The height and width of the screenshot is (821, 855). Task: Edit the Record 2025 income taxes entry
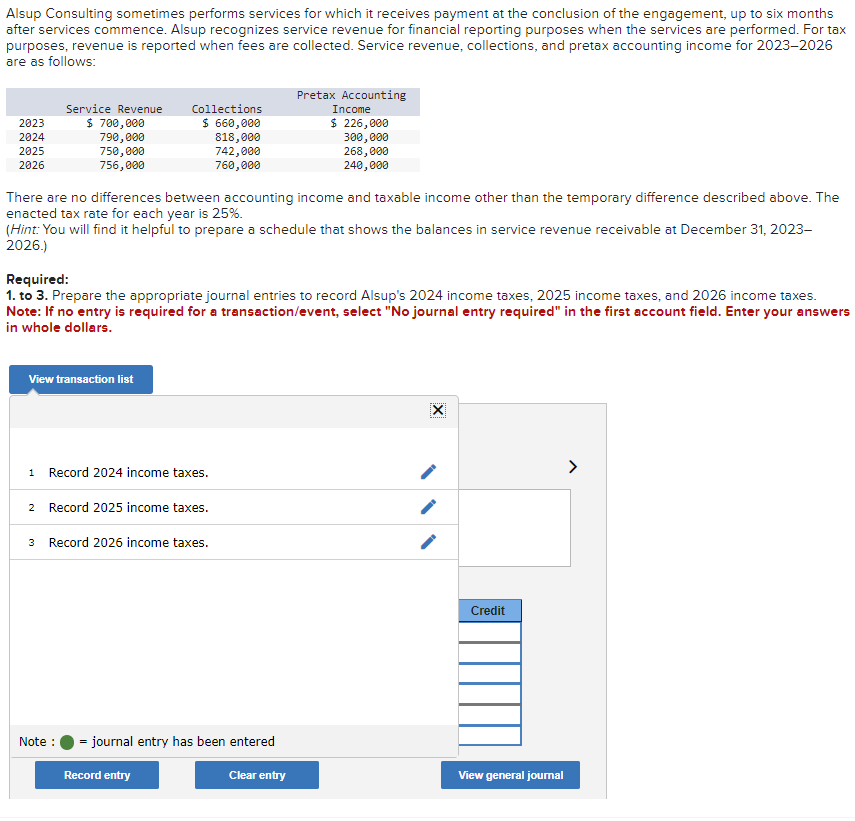point(428,507)
